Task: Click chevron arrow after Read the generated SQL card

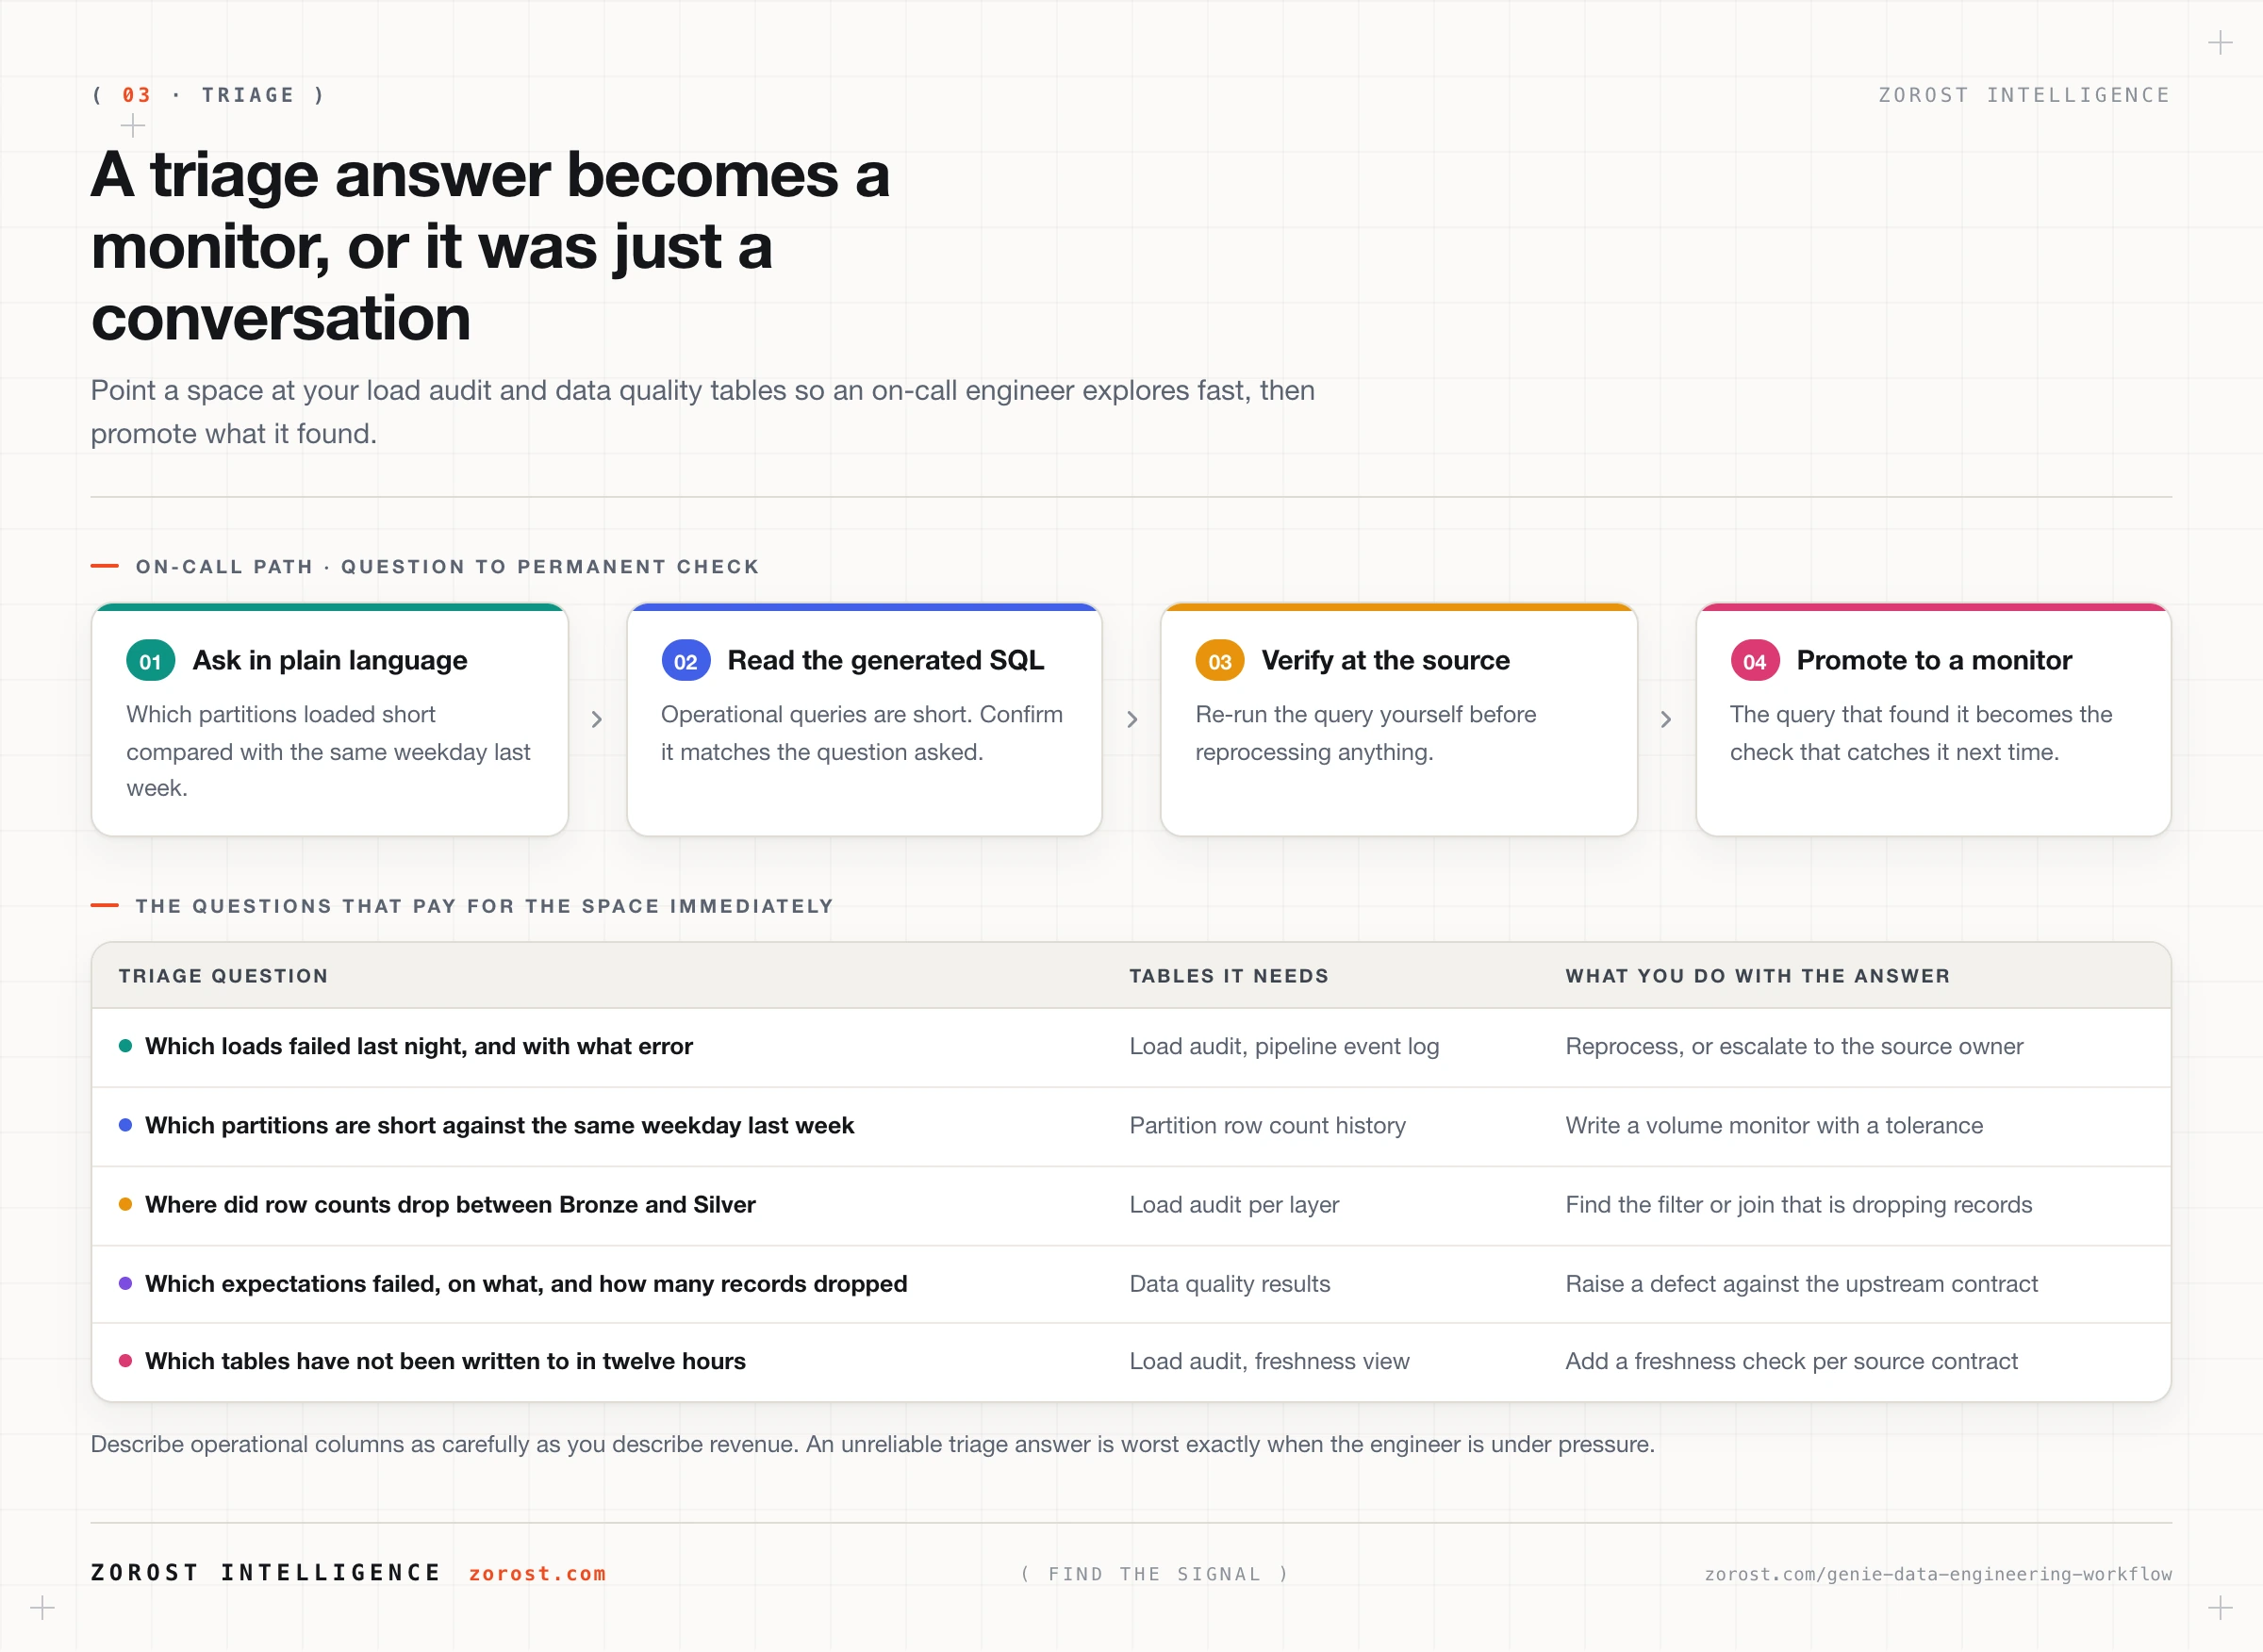Action: click(1132, 719)
